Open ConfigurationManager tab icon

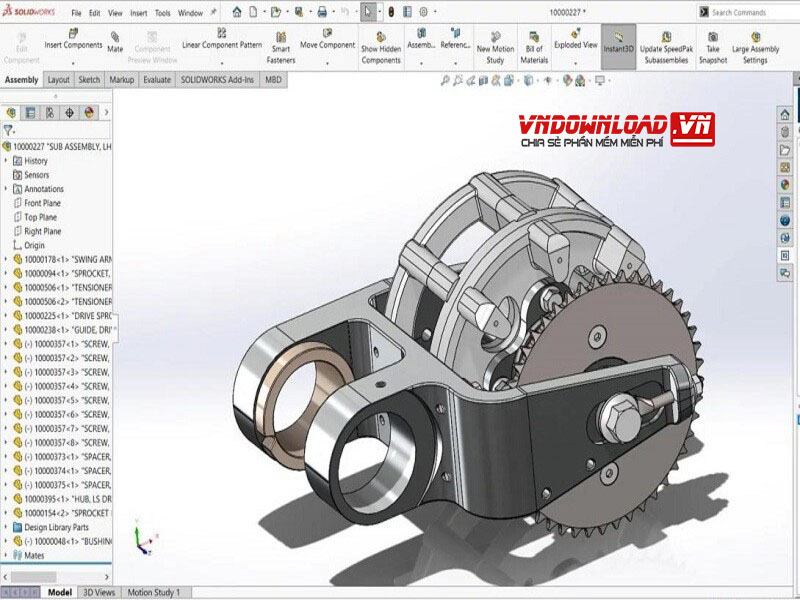(50, 112)
